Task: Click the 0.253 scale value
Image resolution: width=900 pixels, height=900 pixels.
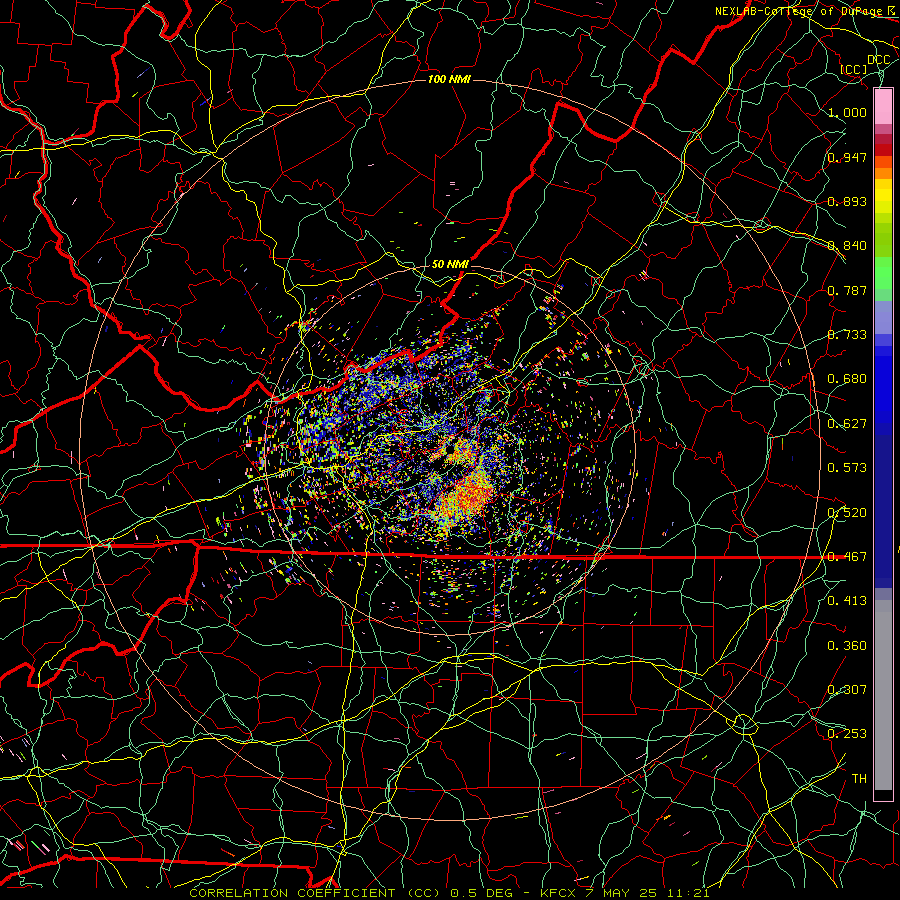Action: 847,734
